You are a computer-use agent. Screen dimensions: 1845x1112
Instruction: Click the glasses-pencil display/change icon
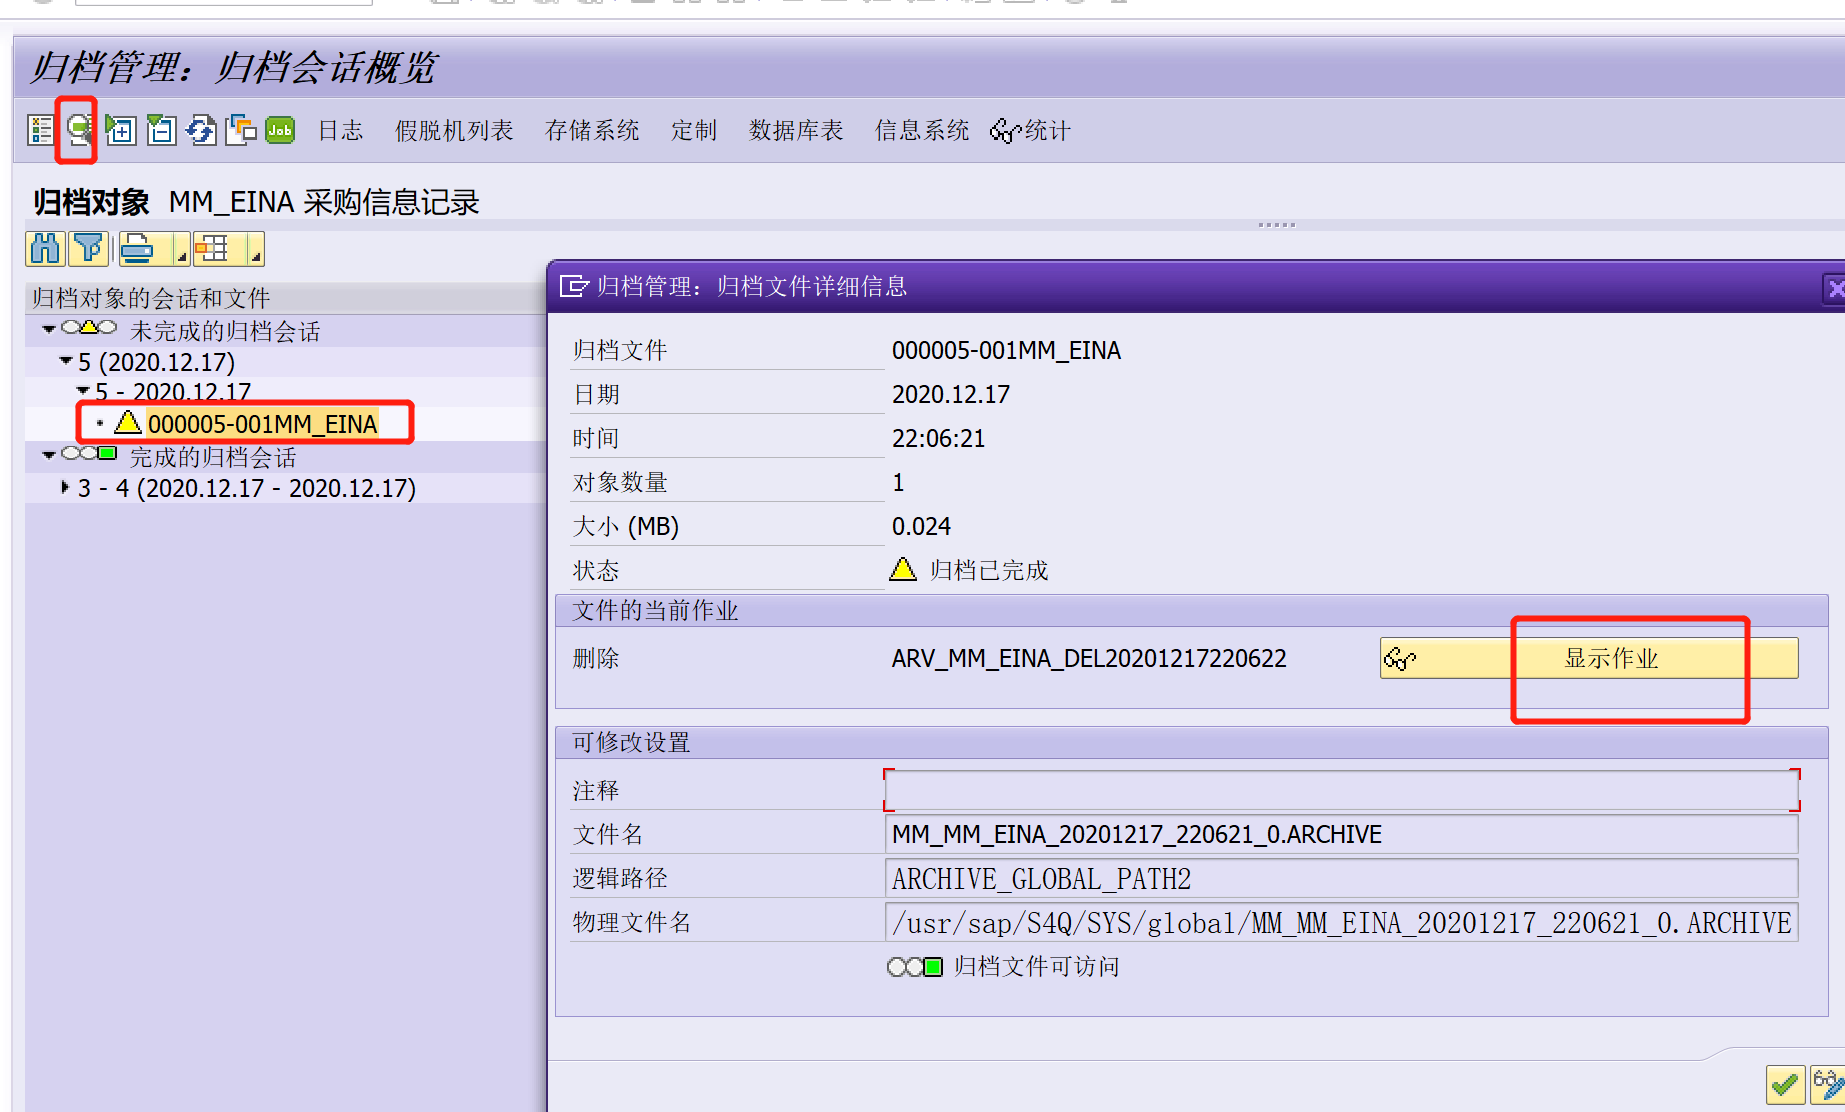[x=1828, y=1085]
